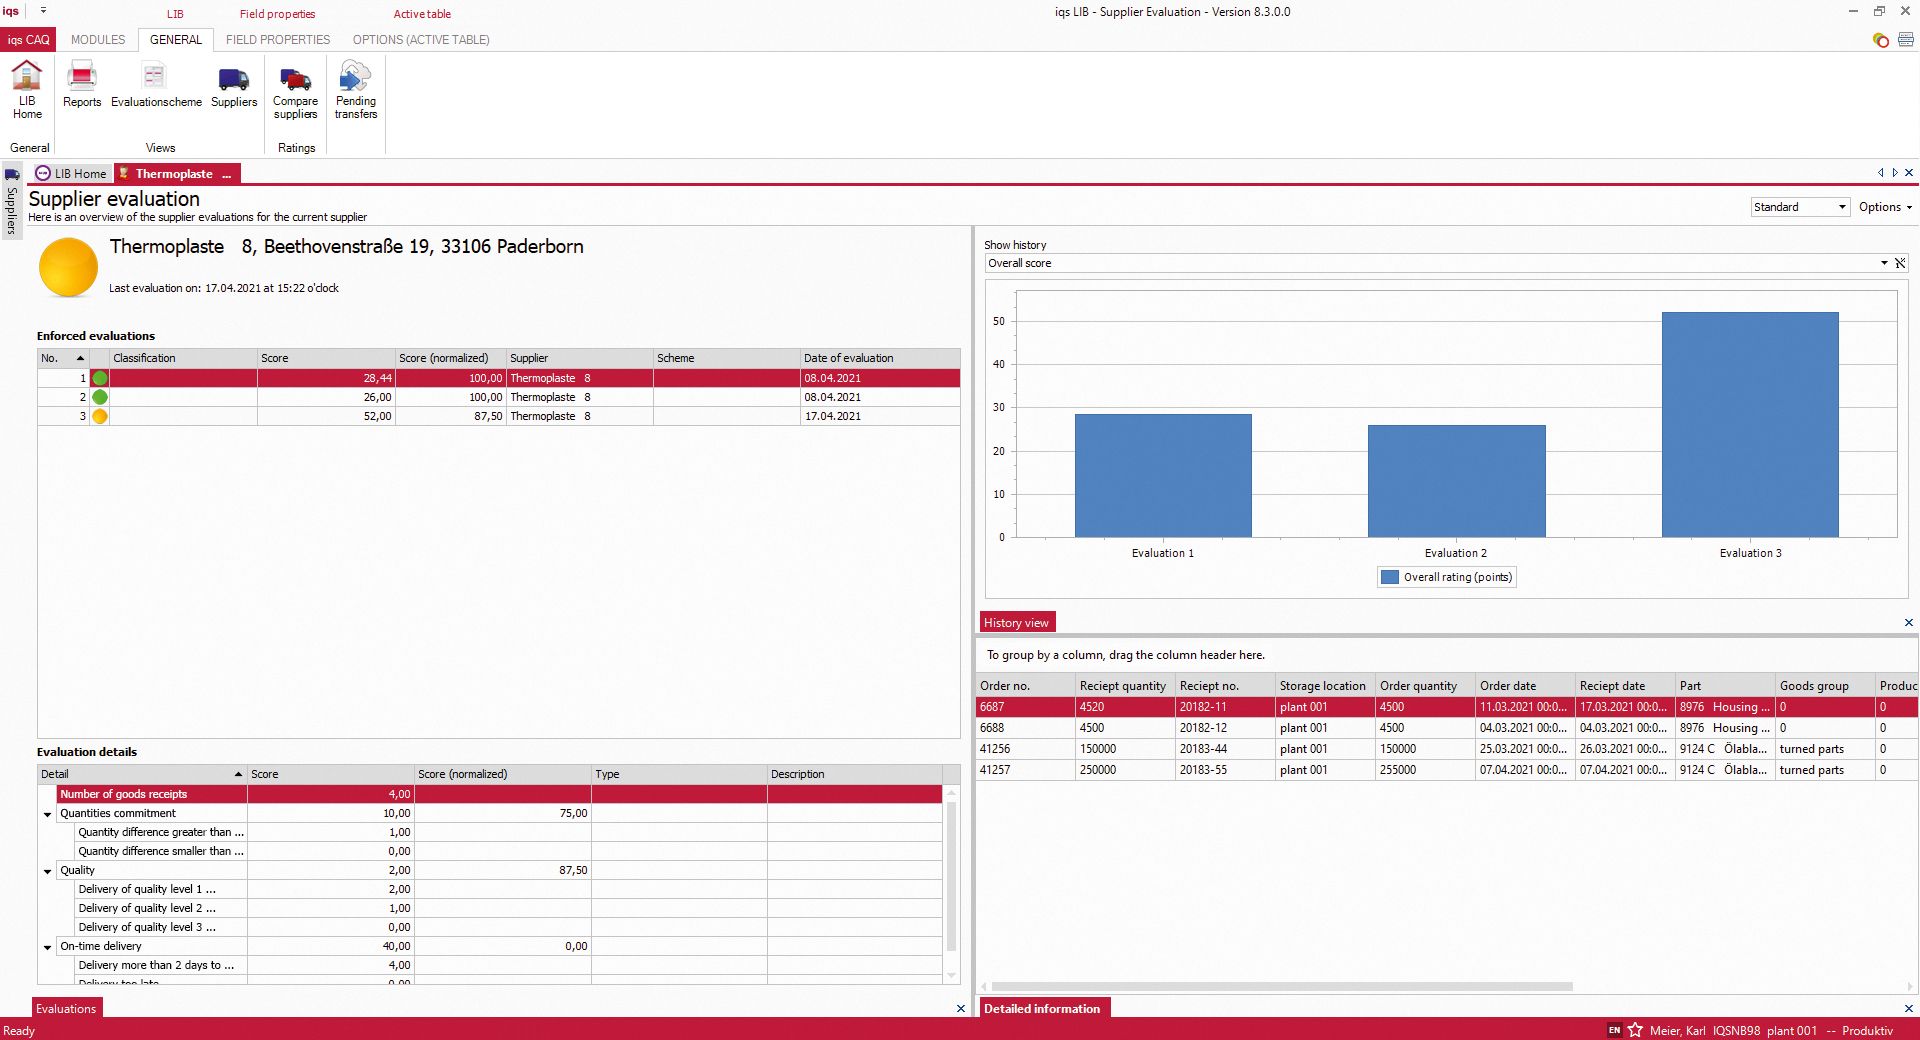Open the iqs CAQ menu tab

pos(28,40)
